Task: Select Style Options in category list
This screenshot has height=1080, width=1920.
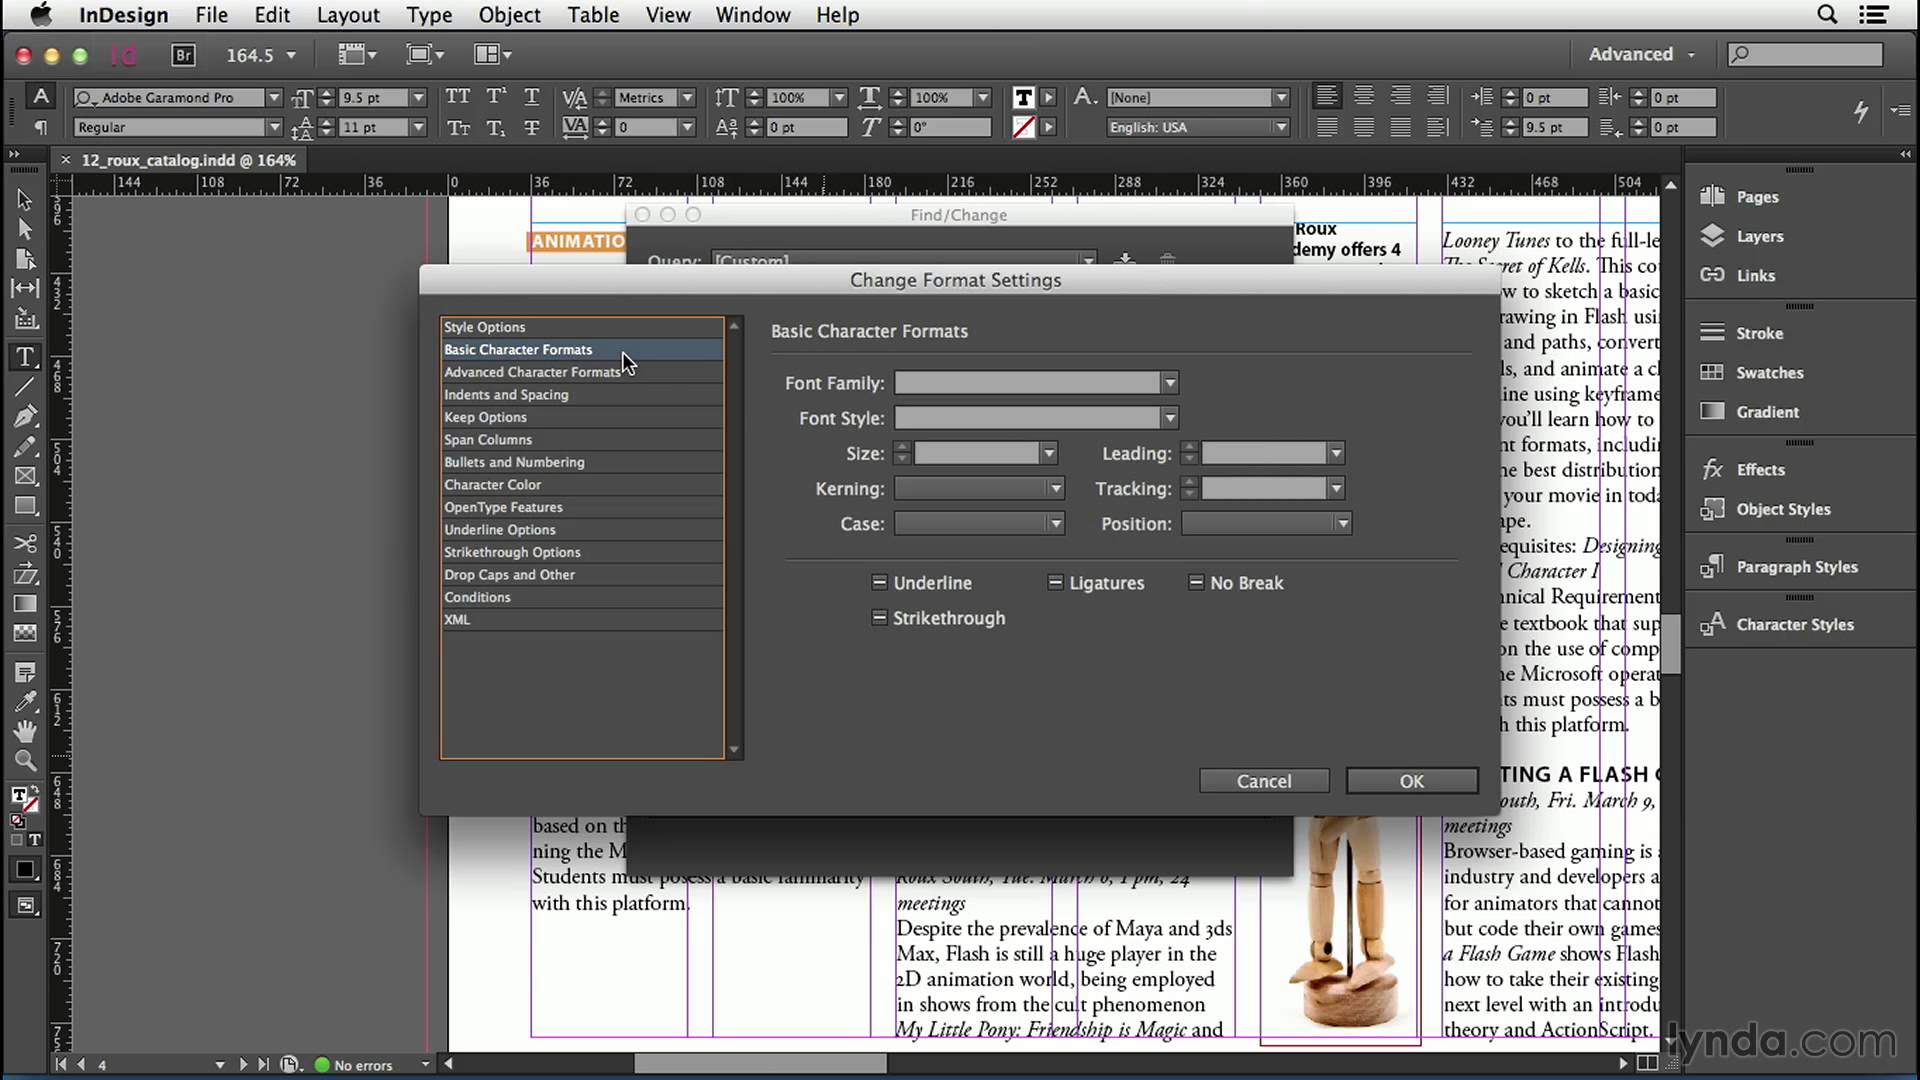Action: (x=582, y=327)
